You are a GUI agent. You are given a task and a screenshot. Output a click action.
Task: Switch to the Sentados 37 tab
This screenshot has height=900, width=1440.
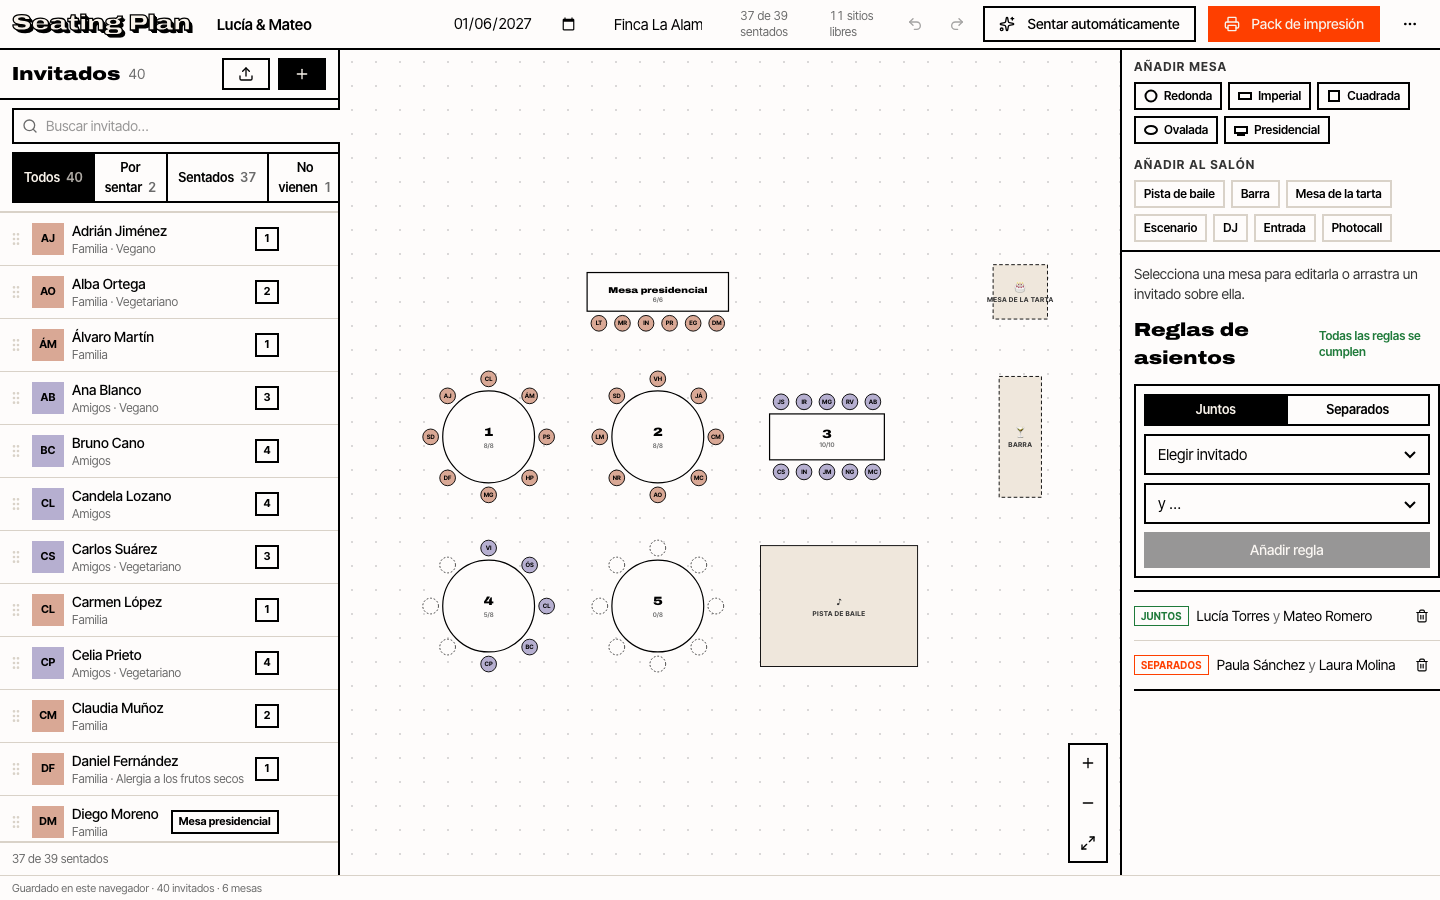coord(217,177)
